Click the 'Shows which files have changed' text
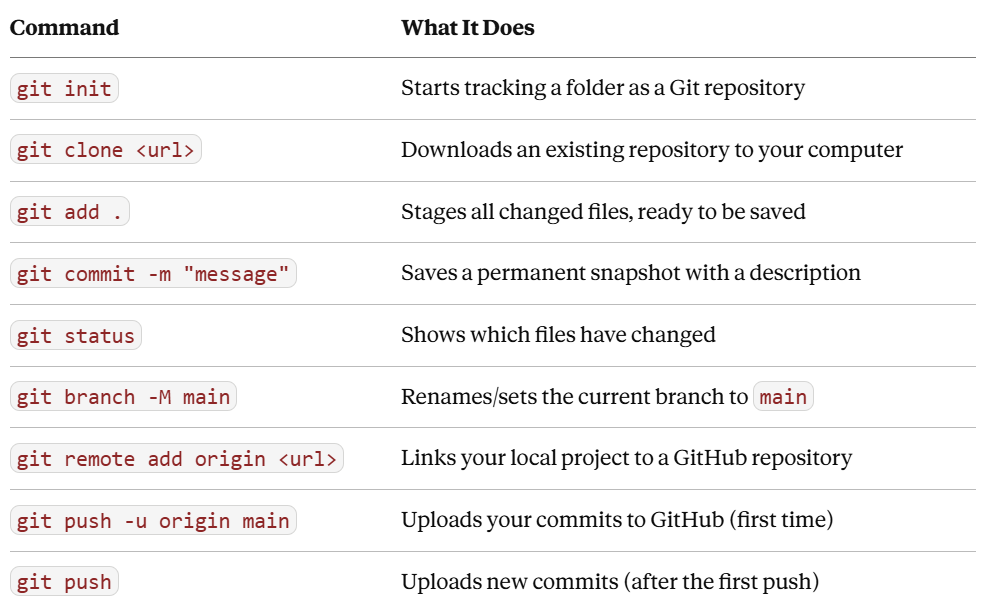982x613 pixels. click(x=558, y=335)
